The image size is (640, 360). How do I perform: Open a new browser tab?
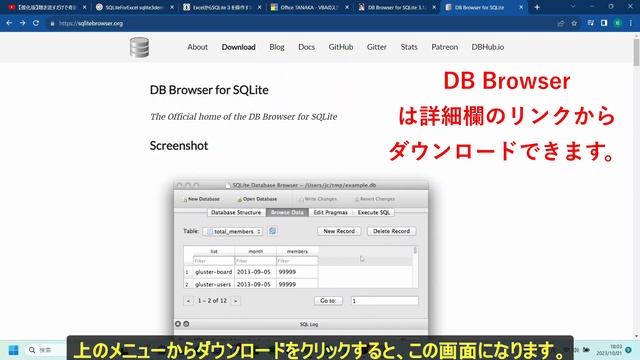(537, 7)
